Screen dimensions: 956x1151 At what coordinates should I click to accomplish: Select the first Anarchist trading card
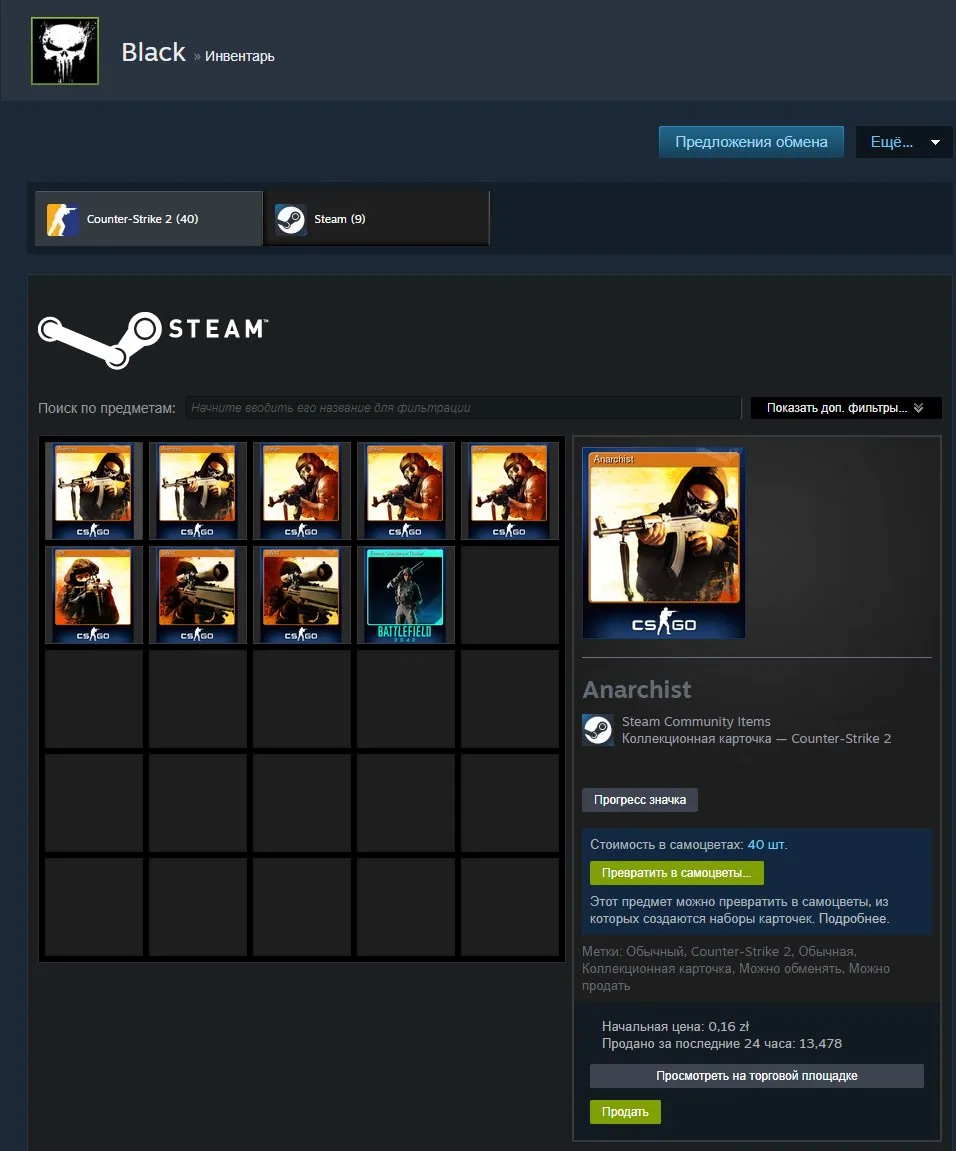point(94,491)
